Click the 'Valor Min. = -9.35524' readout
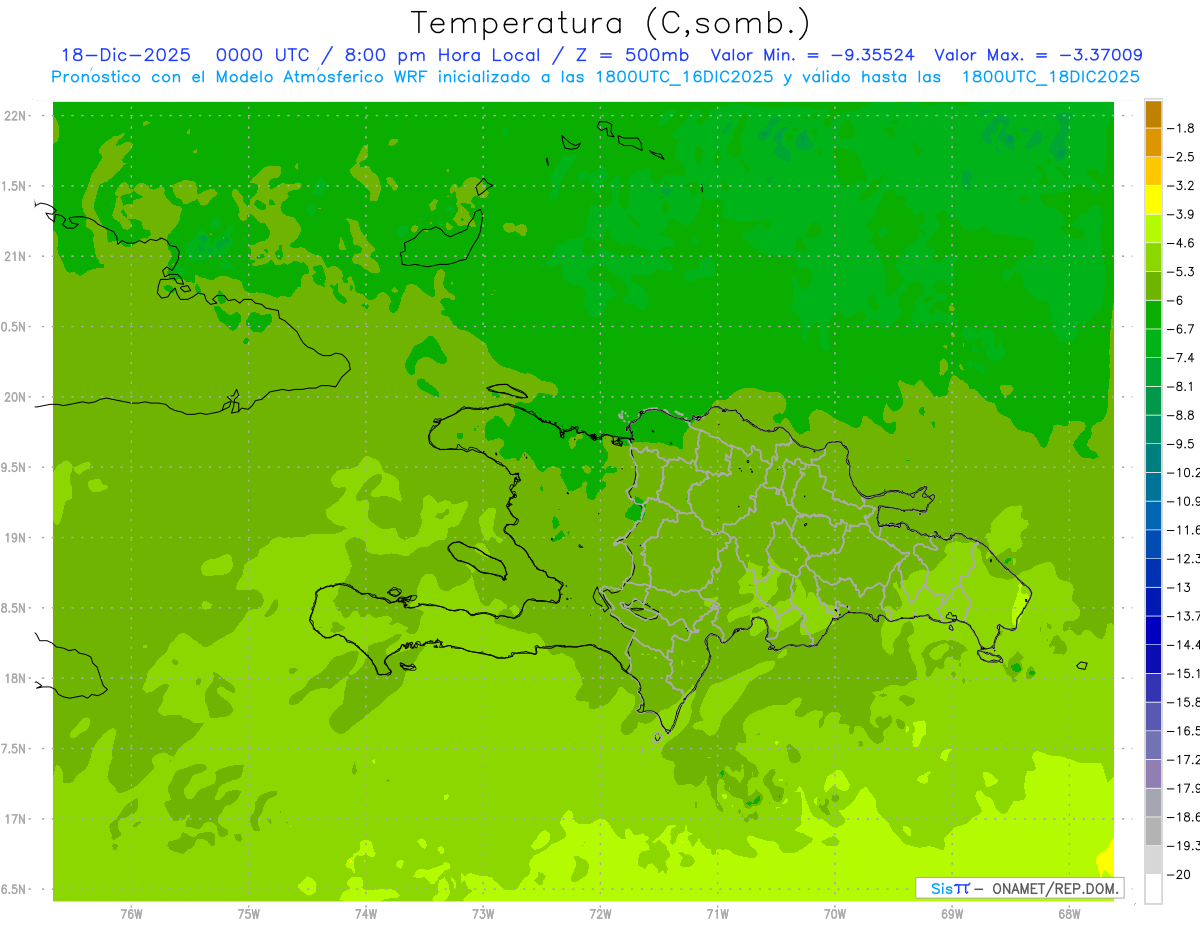This screenshot has width=1200, height=927. (x=812, y=55)
